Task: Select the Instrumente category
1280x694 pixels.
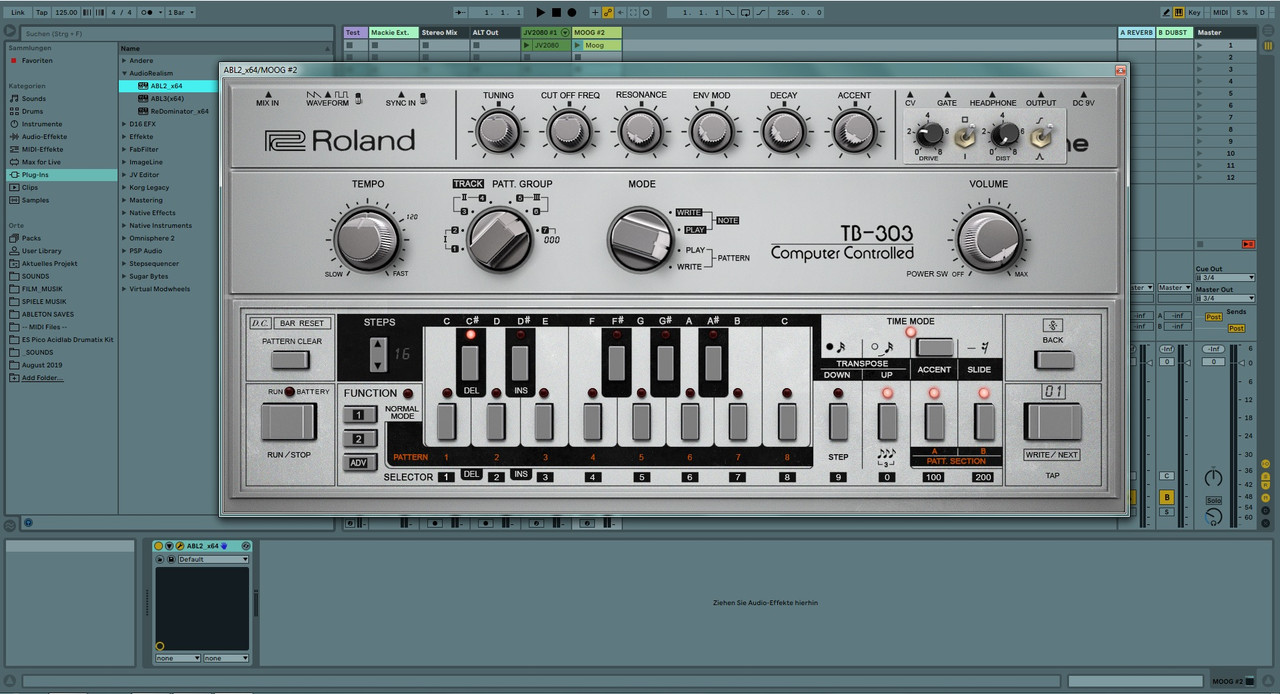Action: pyautogui.click(x=42, y=124)
